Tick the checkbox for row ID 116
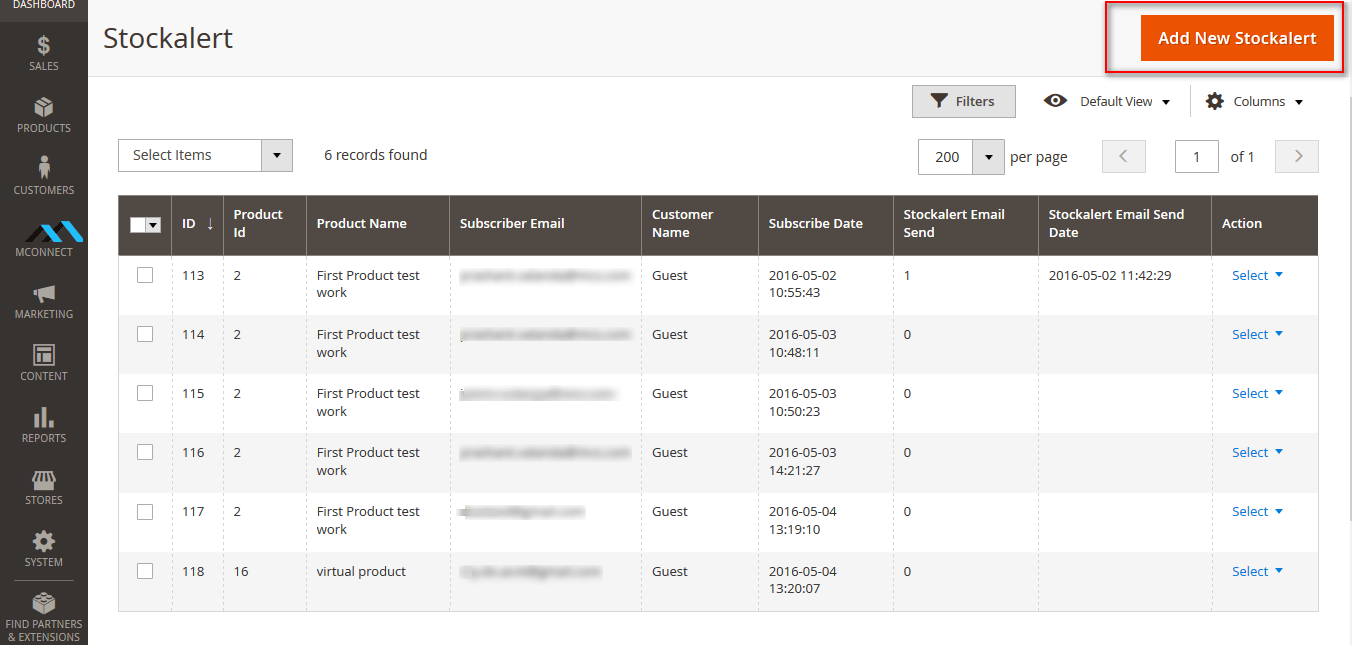This screenshot has width=1352, height=645. pos(145,452)
